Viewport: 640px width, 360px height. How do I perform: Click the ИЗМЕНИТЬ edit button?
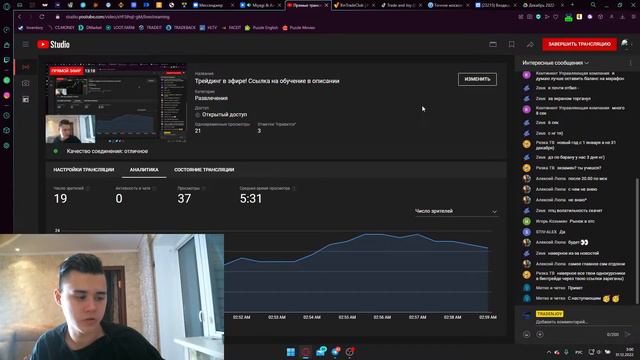pyautogui.click(x=477, y=79)
